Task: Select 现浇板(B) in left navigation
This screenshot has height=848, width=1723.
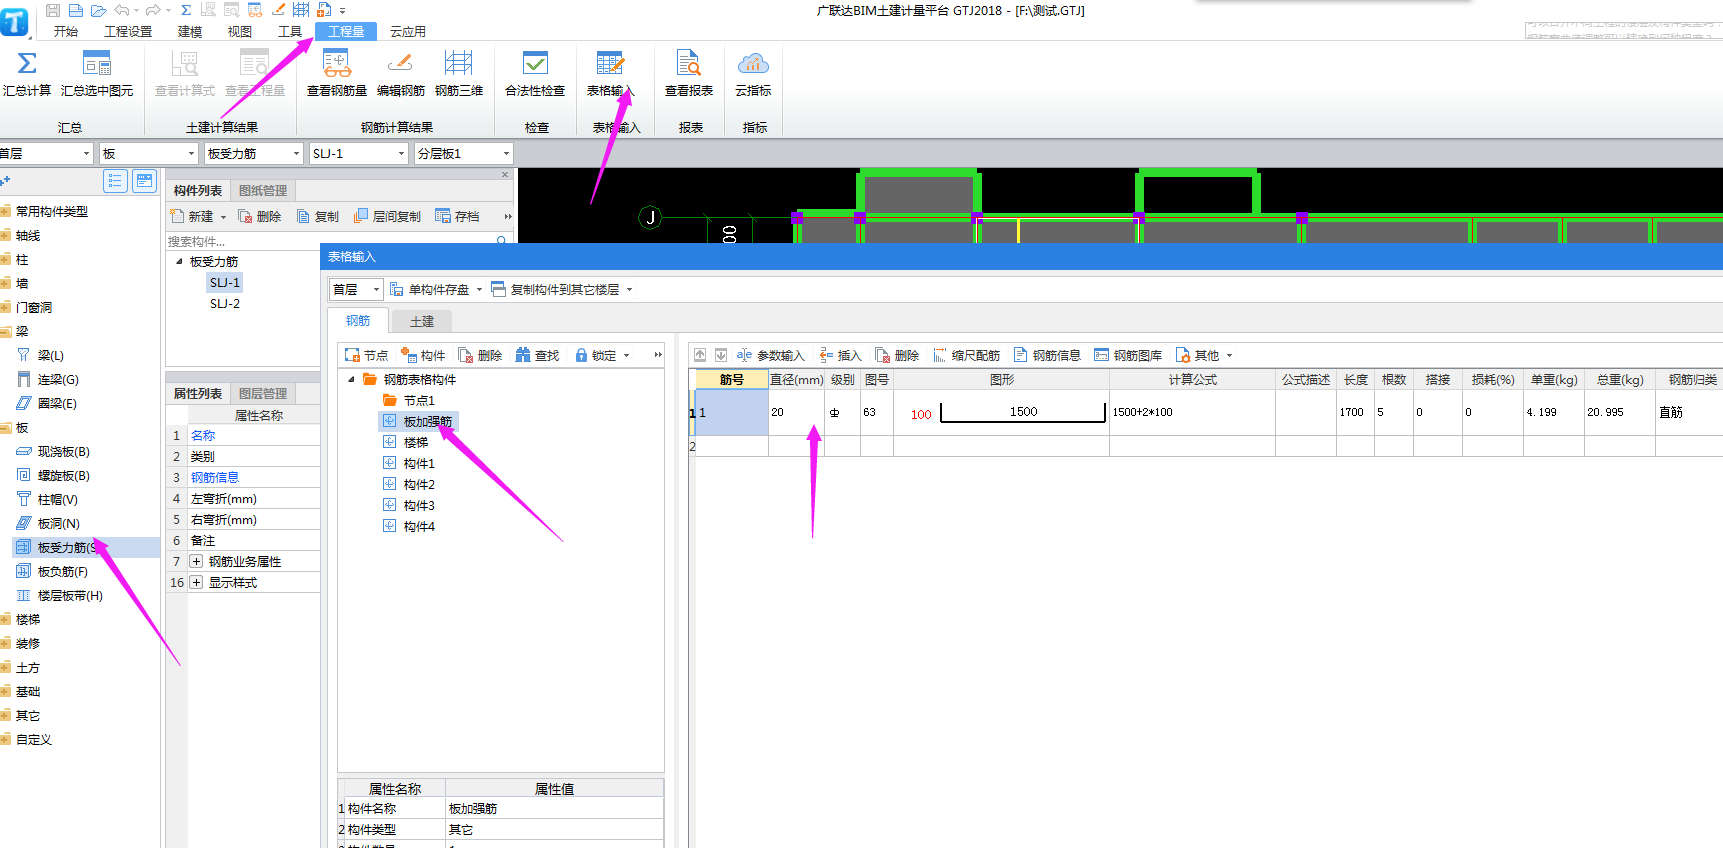Action: tap(64, 451)
